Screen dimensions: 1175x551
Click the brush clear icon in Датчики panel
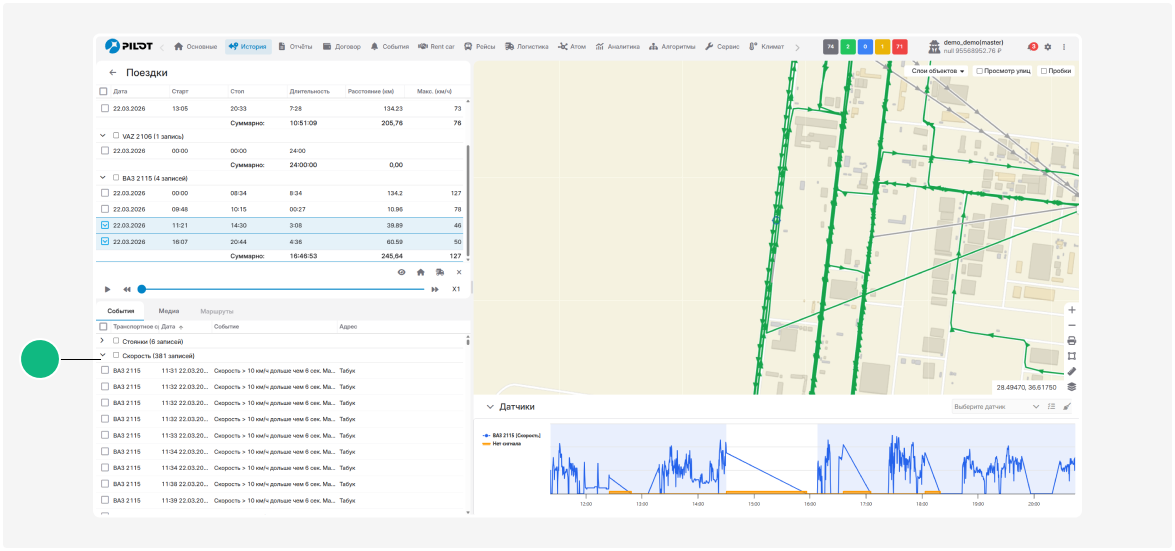click(x=1067, y=407)
